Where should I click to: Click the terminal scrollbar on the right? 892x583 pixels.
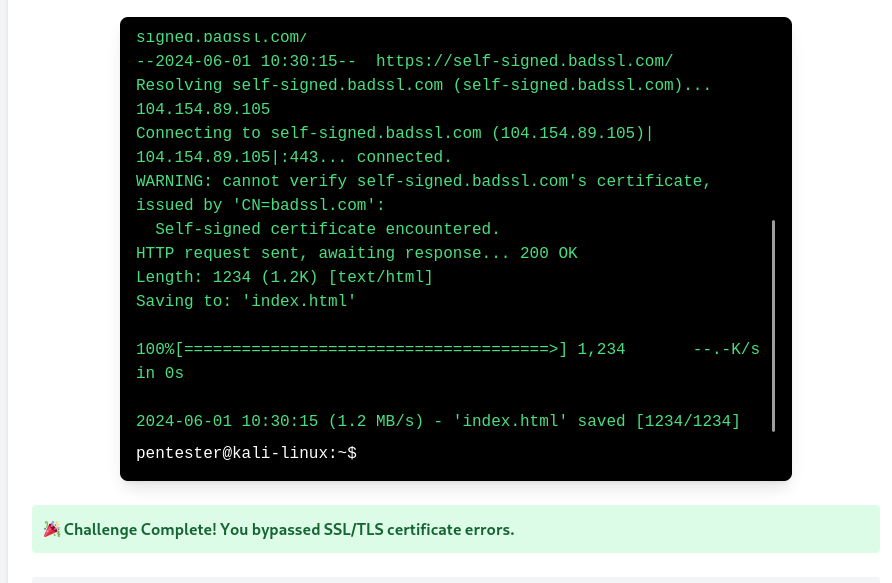tap(774, 325)
